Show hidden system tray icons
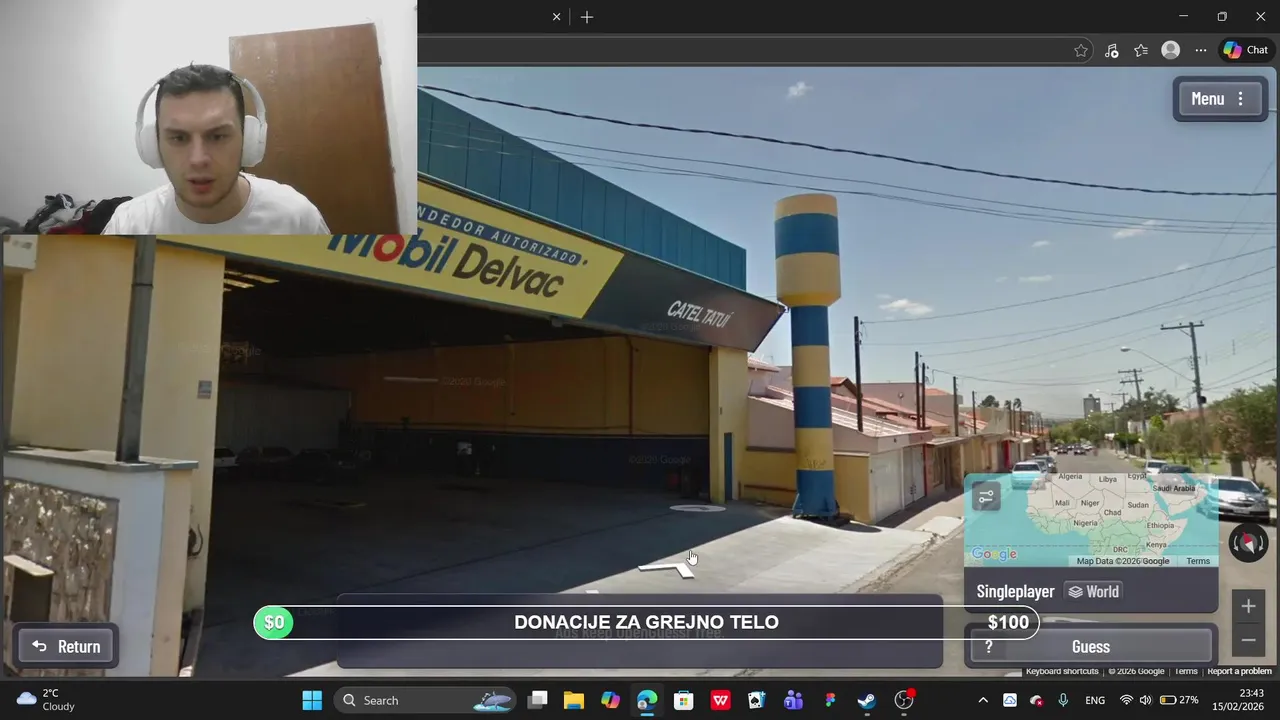Screen dimensions: 1280x720 pos(983,700)
